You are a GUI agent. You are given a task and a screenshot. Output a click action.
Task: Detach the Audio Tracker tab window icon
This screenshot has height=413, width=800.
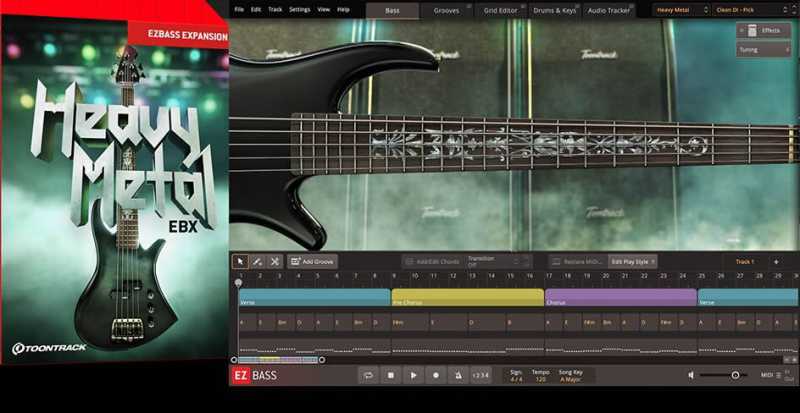point(630,6)
